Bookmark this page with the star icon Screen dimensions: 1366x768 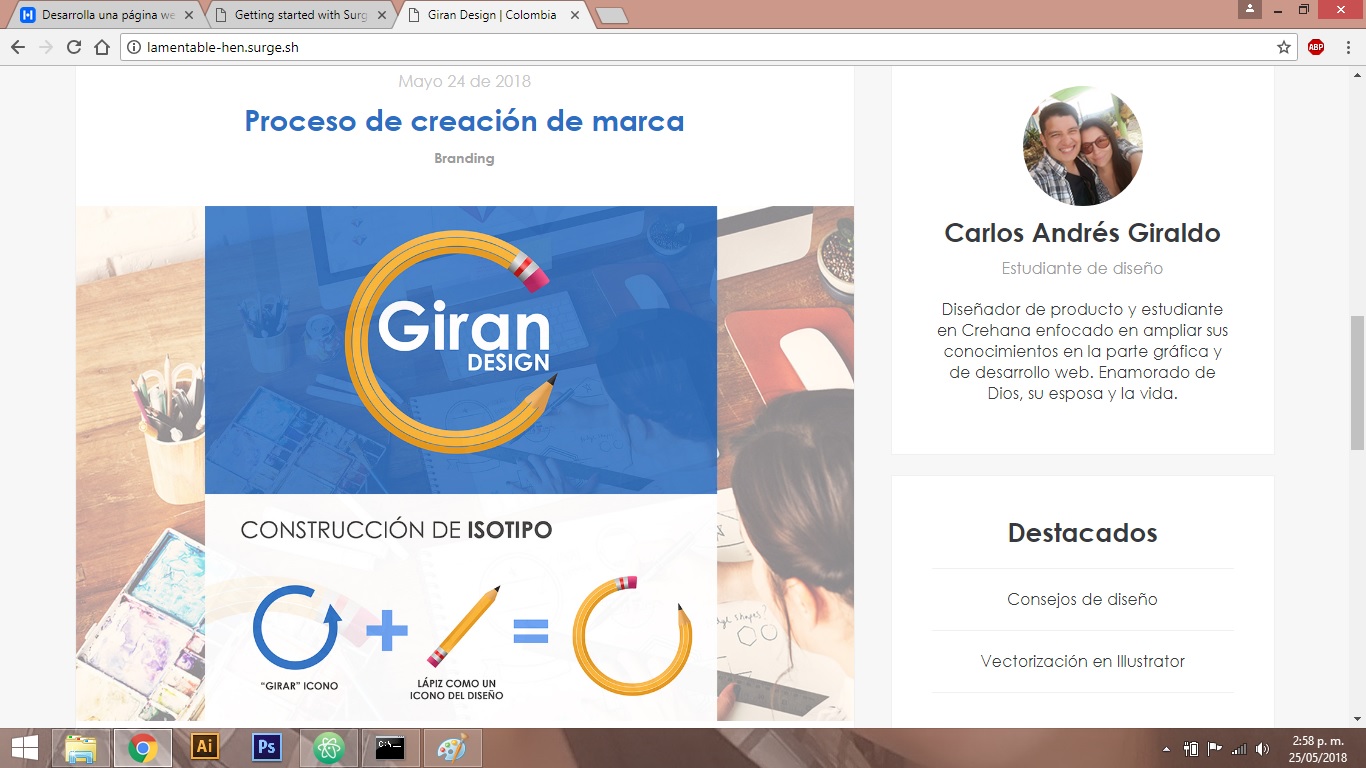coord(1284,47)
